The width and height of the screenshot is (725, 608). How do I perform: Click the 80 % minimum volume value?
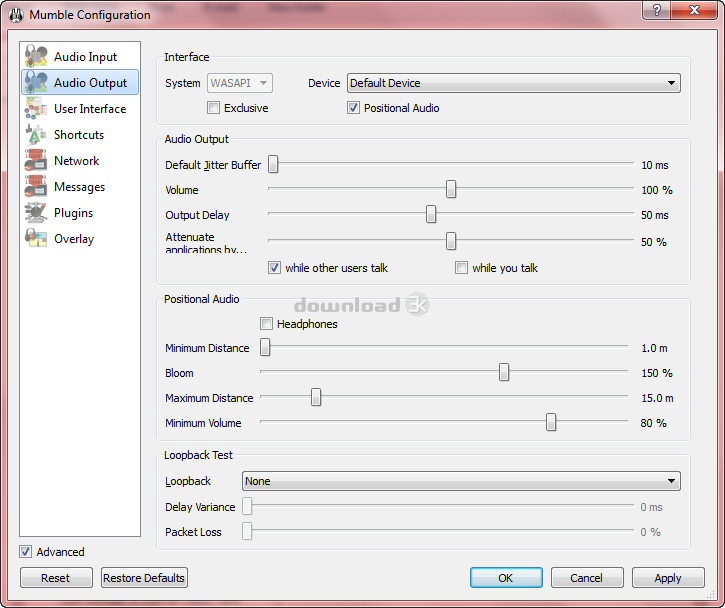coord(653,423)
